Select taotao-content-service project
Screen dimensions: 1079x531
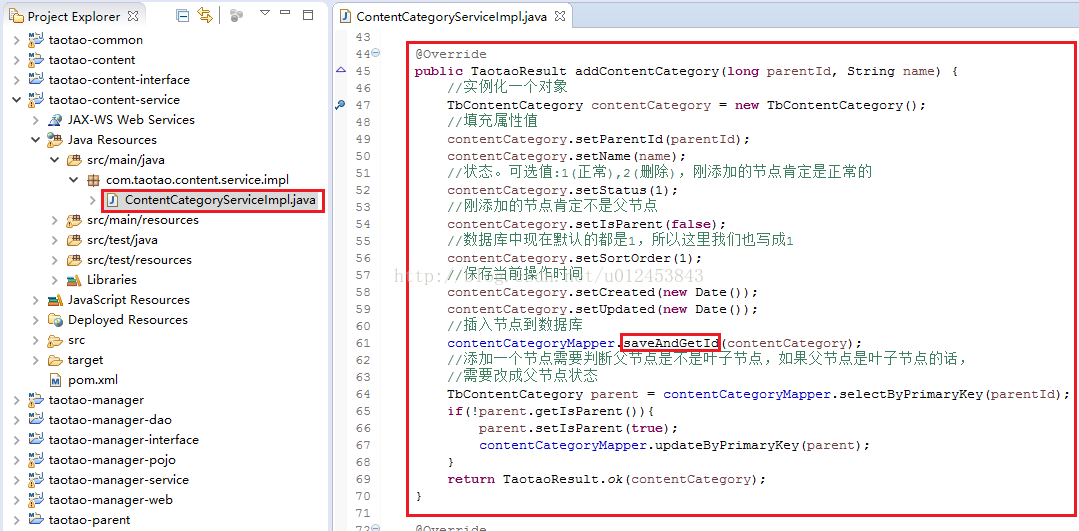click(114, 100)
